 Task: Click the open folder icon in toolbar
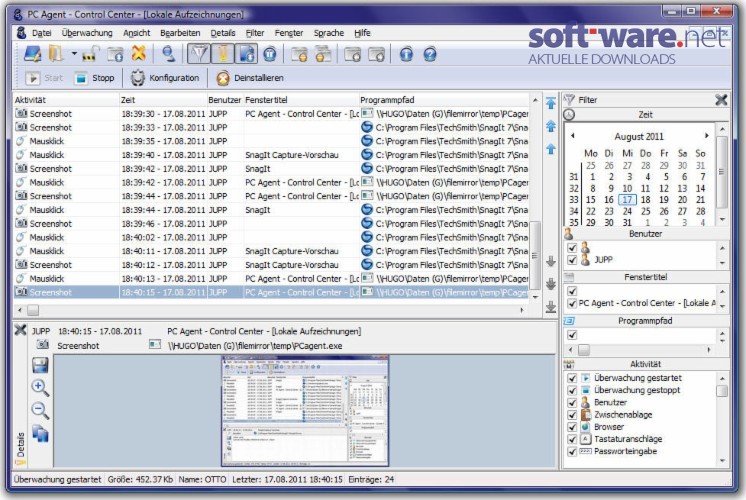[56, 54]
